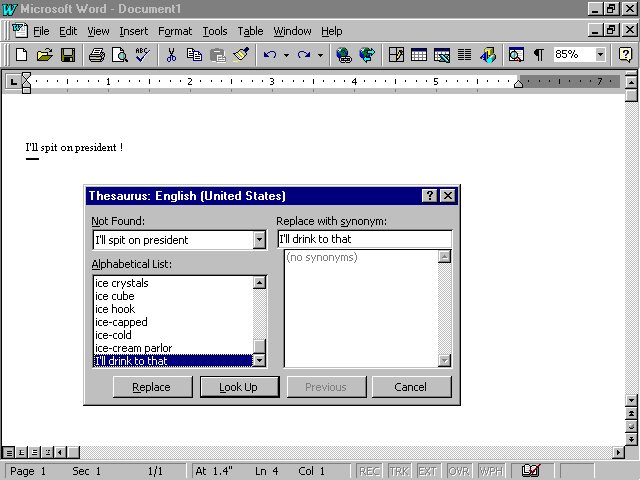Click the Replace button in Thesaurus dialog
Image resolution: width=640 pixels, height=480 pixels.
point(151,387)
